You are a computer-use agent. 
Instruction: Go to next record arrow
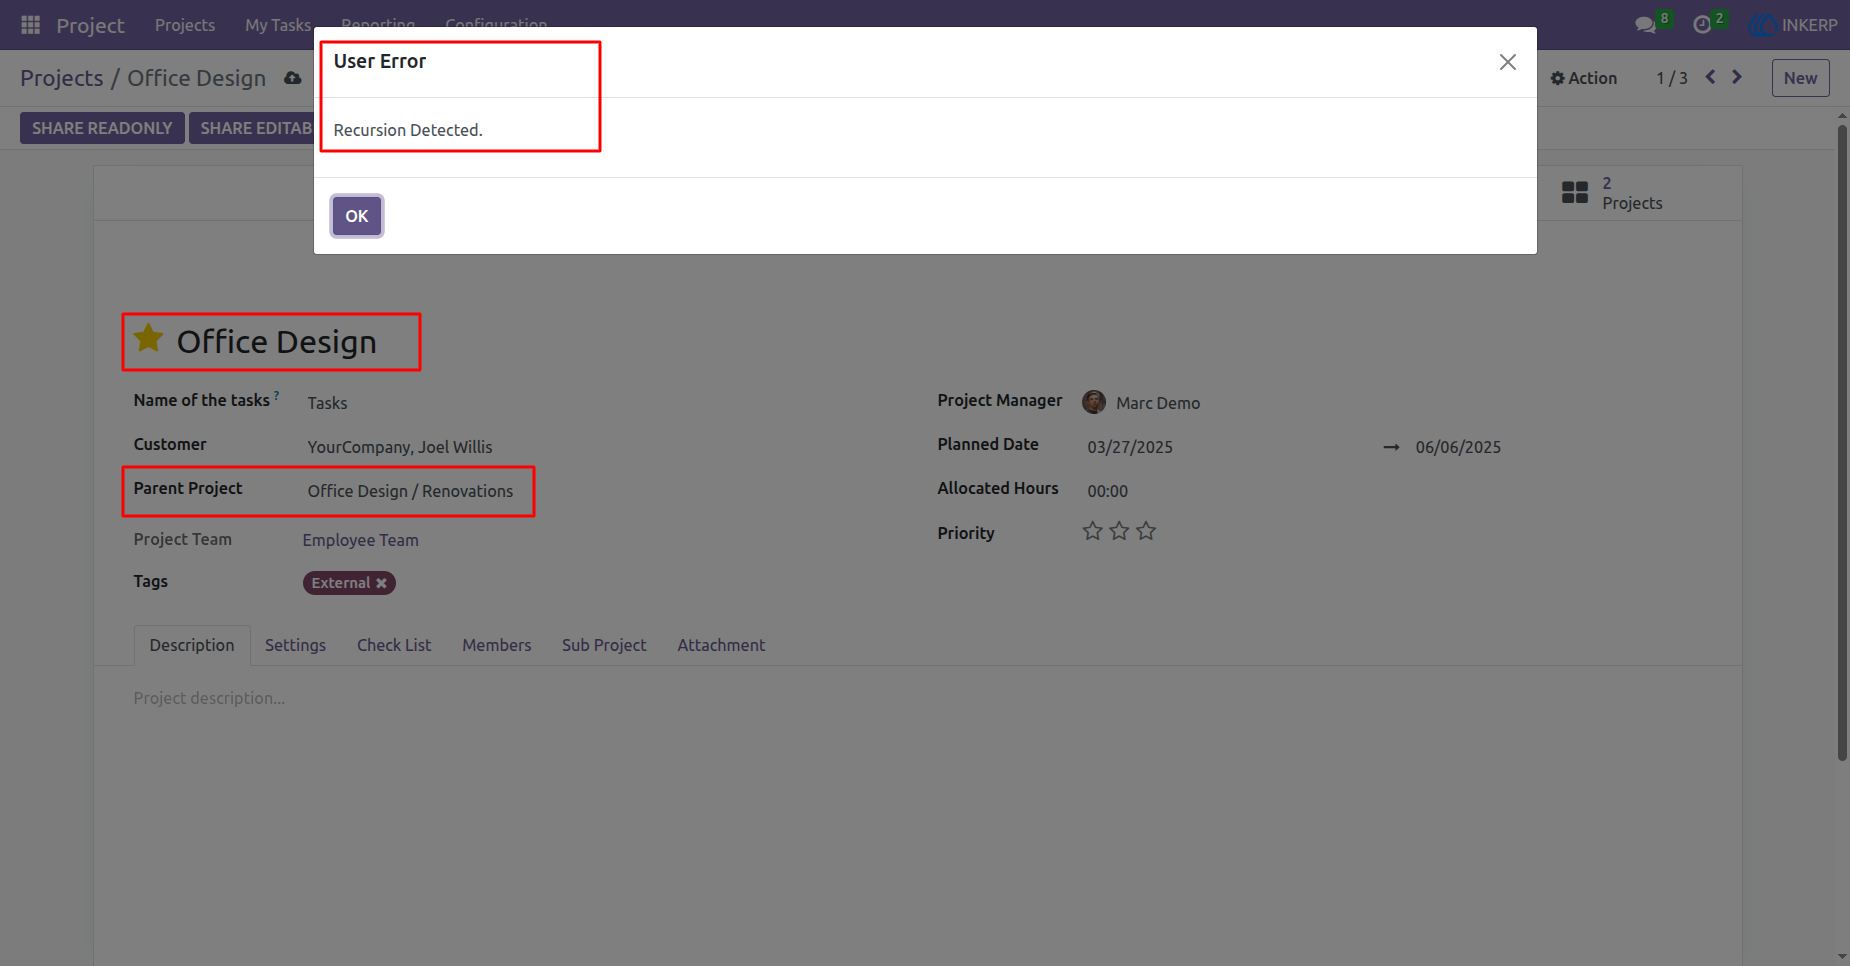(1737, 77)
